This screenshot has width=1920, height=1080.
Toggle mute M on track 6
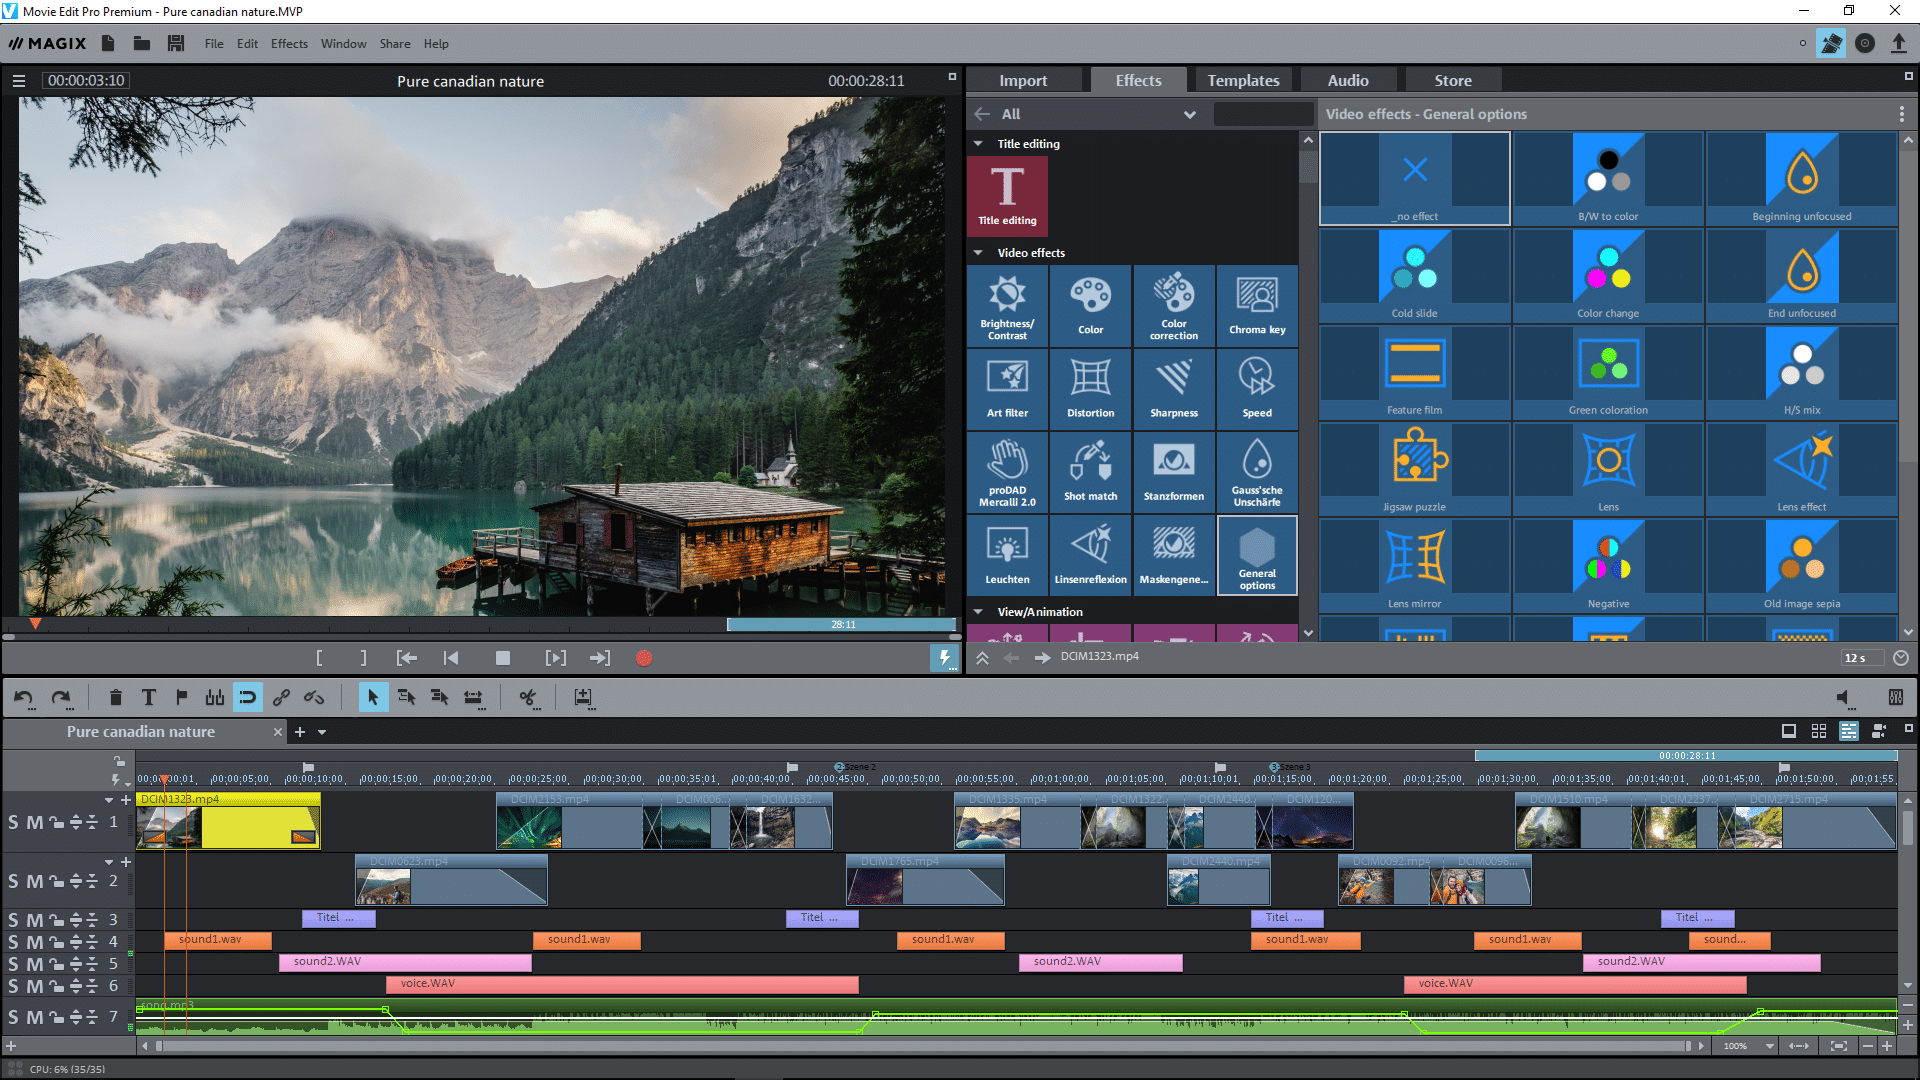point(35,985)
